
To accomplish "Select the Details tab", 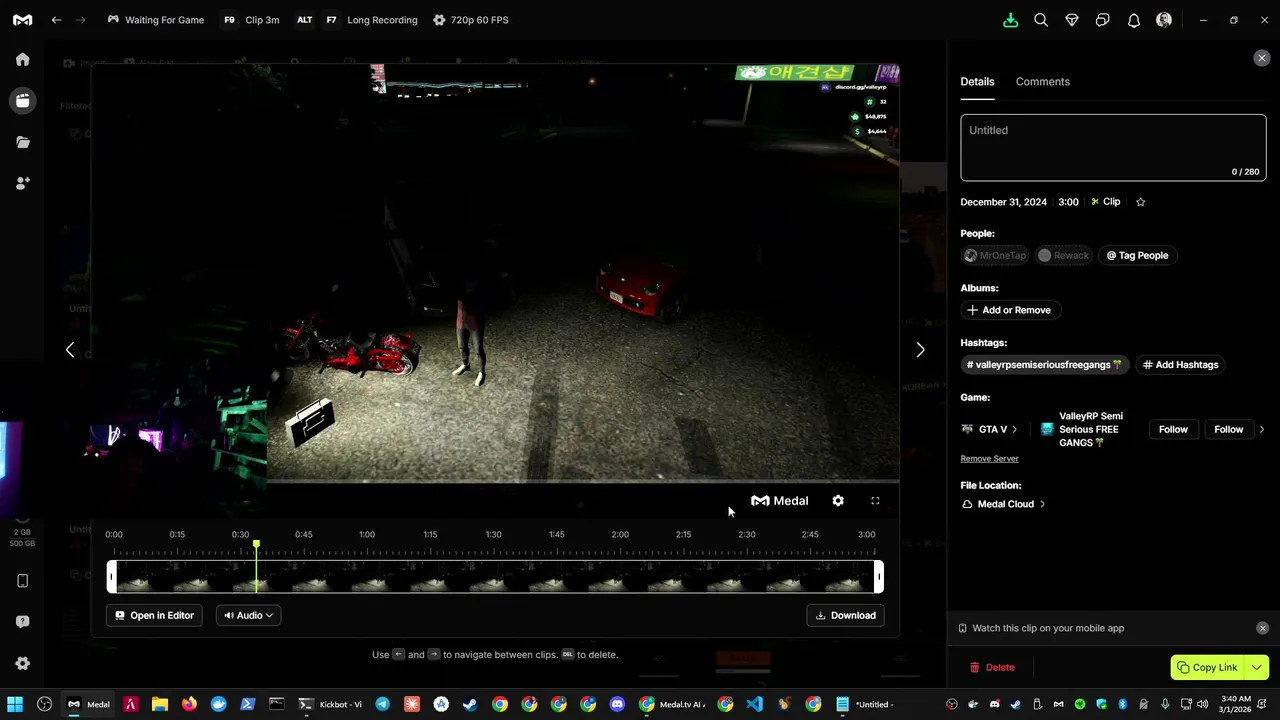I will 977,82.
